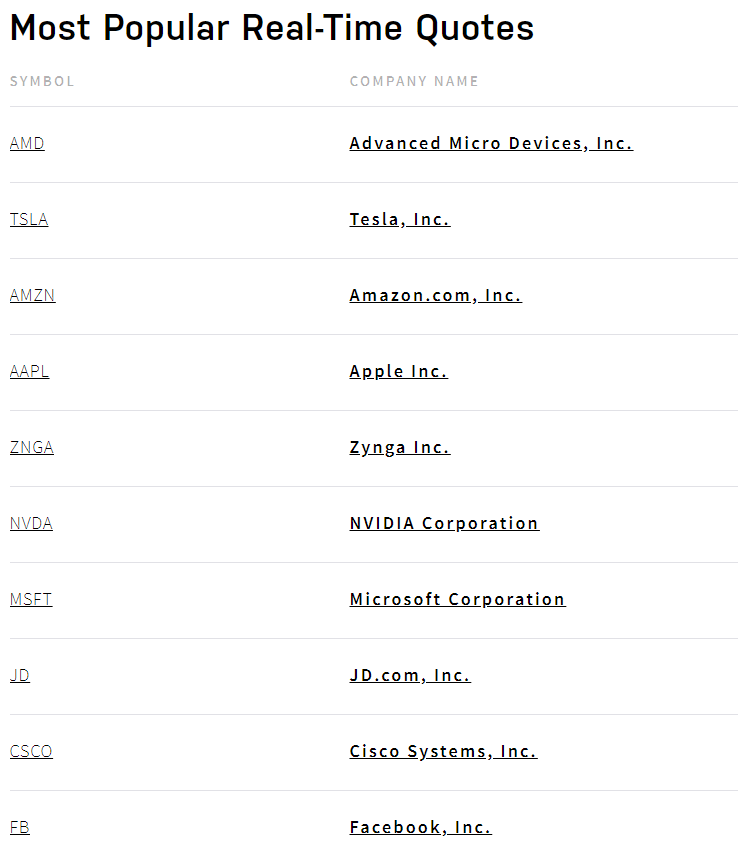Click the AMZN ticker symbol
The height and width of the screenshot is (846, 738).
(x=32, y=296)
